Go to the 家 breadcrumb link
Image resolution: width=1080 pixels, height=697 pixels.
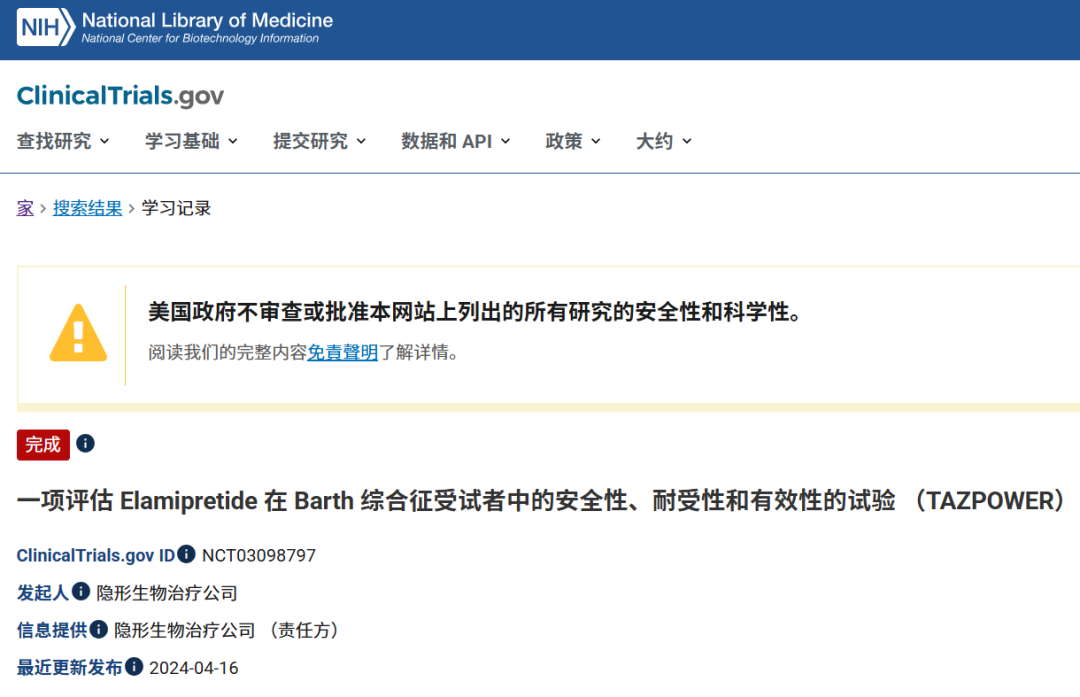click(x=25, y=208)
